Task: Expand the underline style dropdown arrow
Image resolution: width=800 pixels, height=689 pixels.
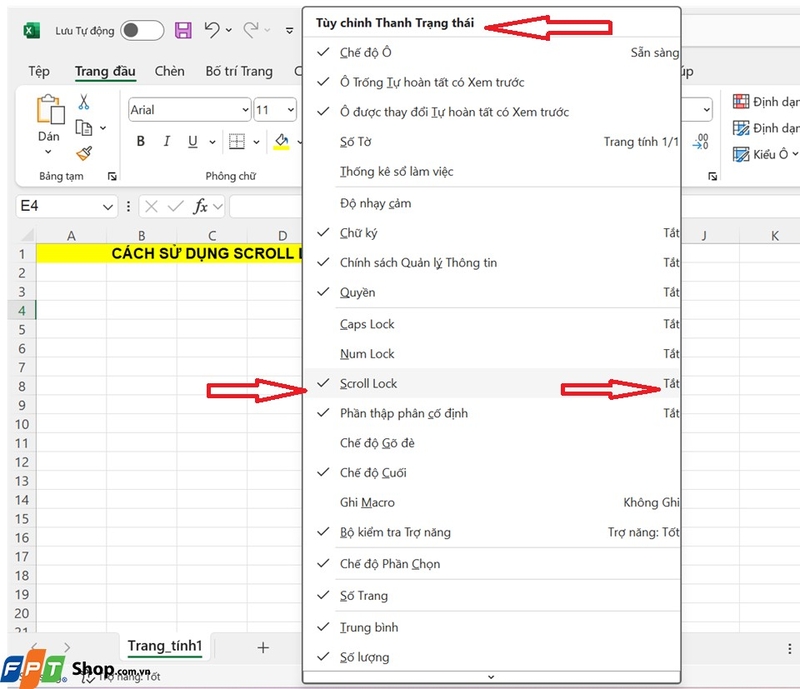Action: pos(212,142)
